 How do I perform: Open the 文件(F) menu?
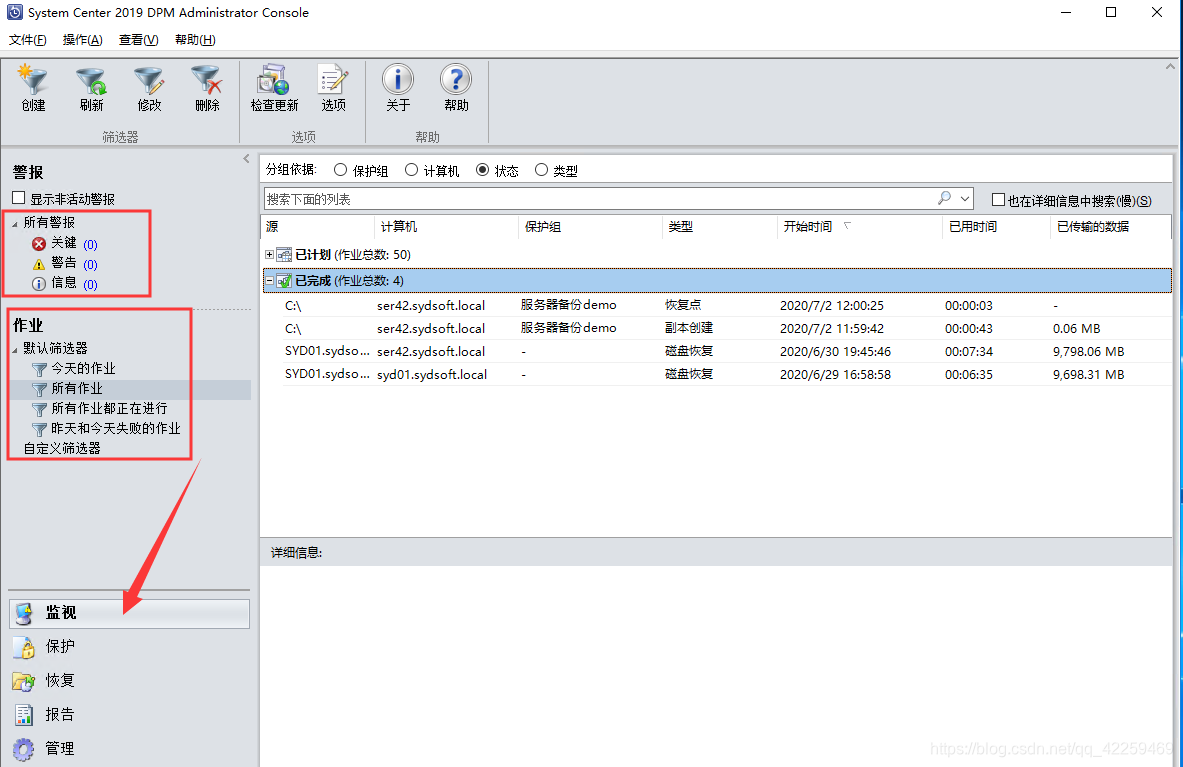coord(27,40)
